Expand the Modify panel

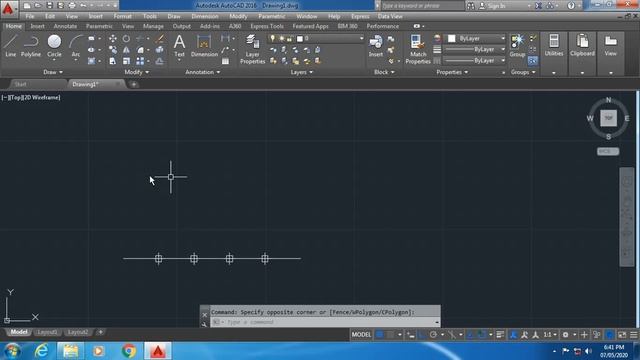point(136,72)
